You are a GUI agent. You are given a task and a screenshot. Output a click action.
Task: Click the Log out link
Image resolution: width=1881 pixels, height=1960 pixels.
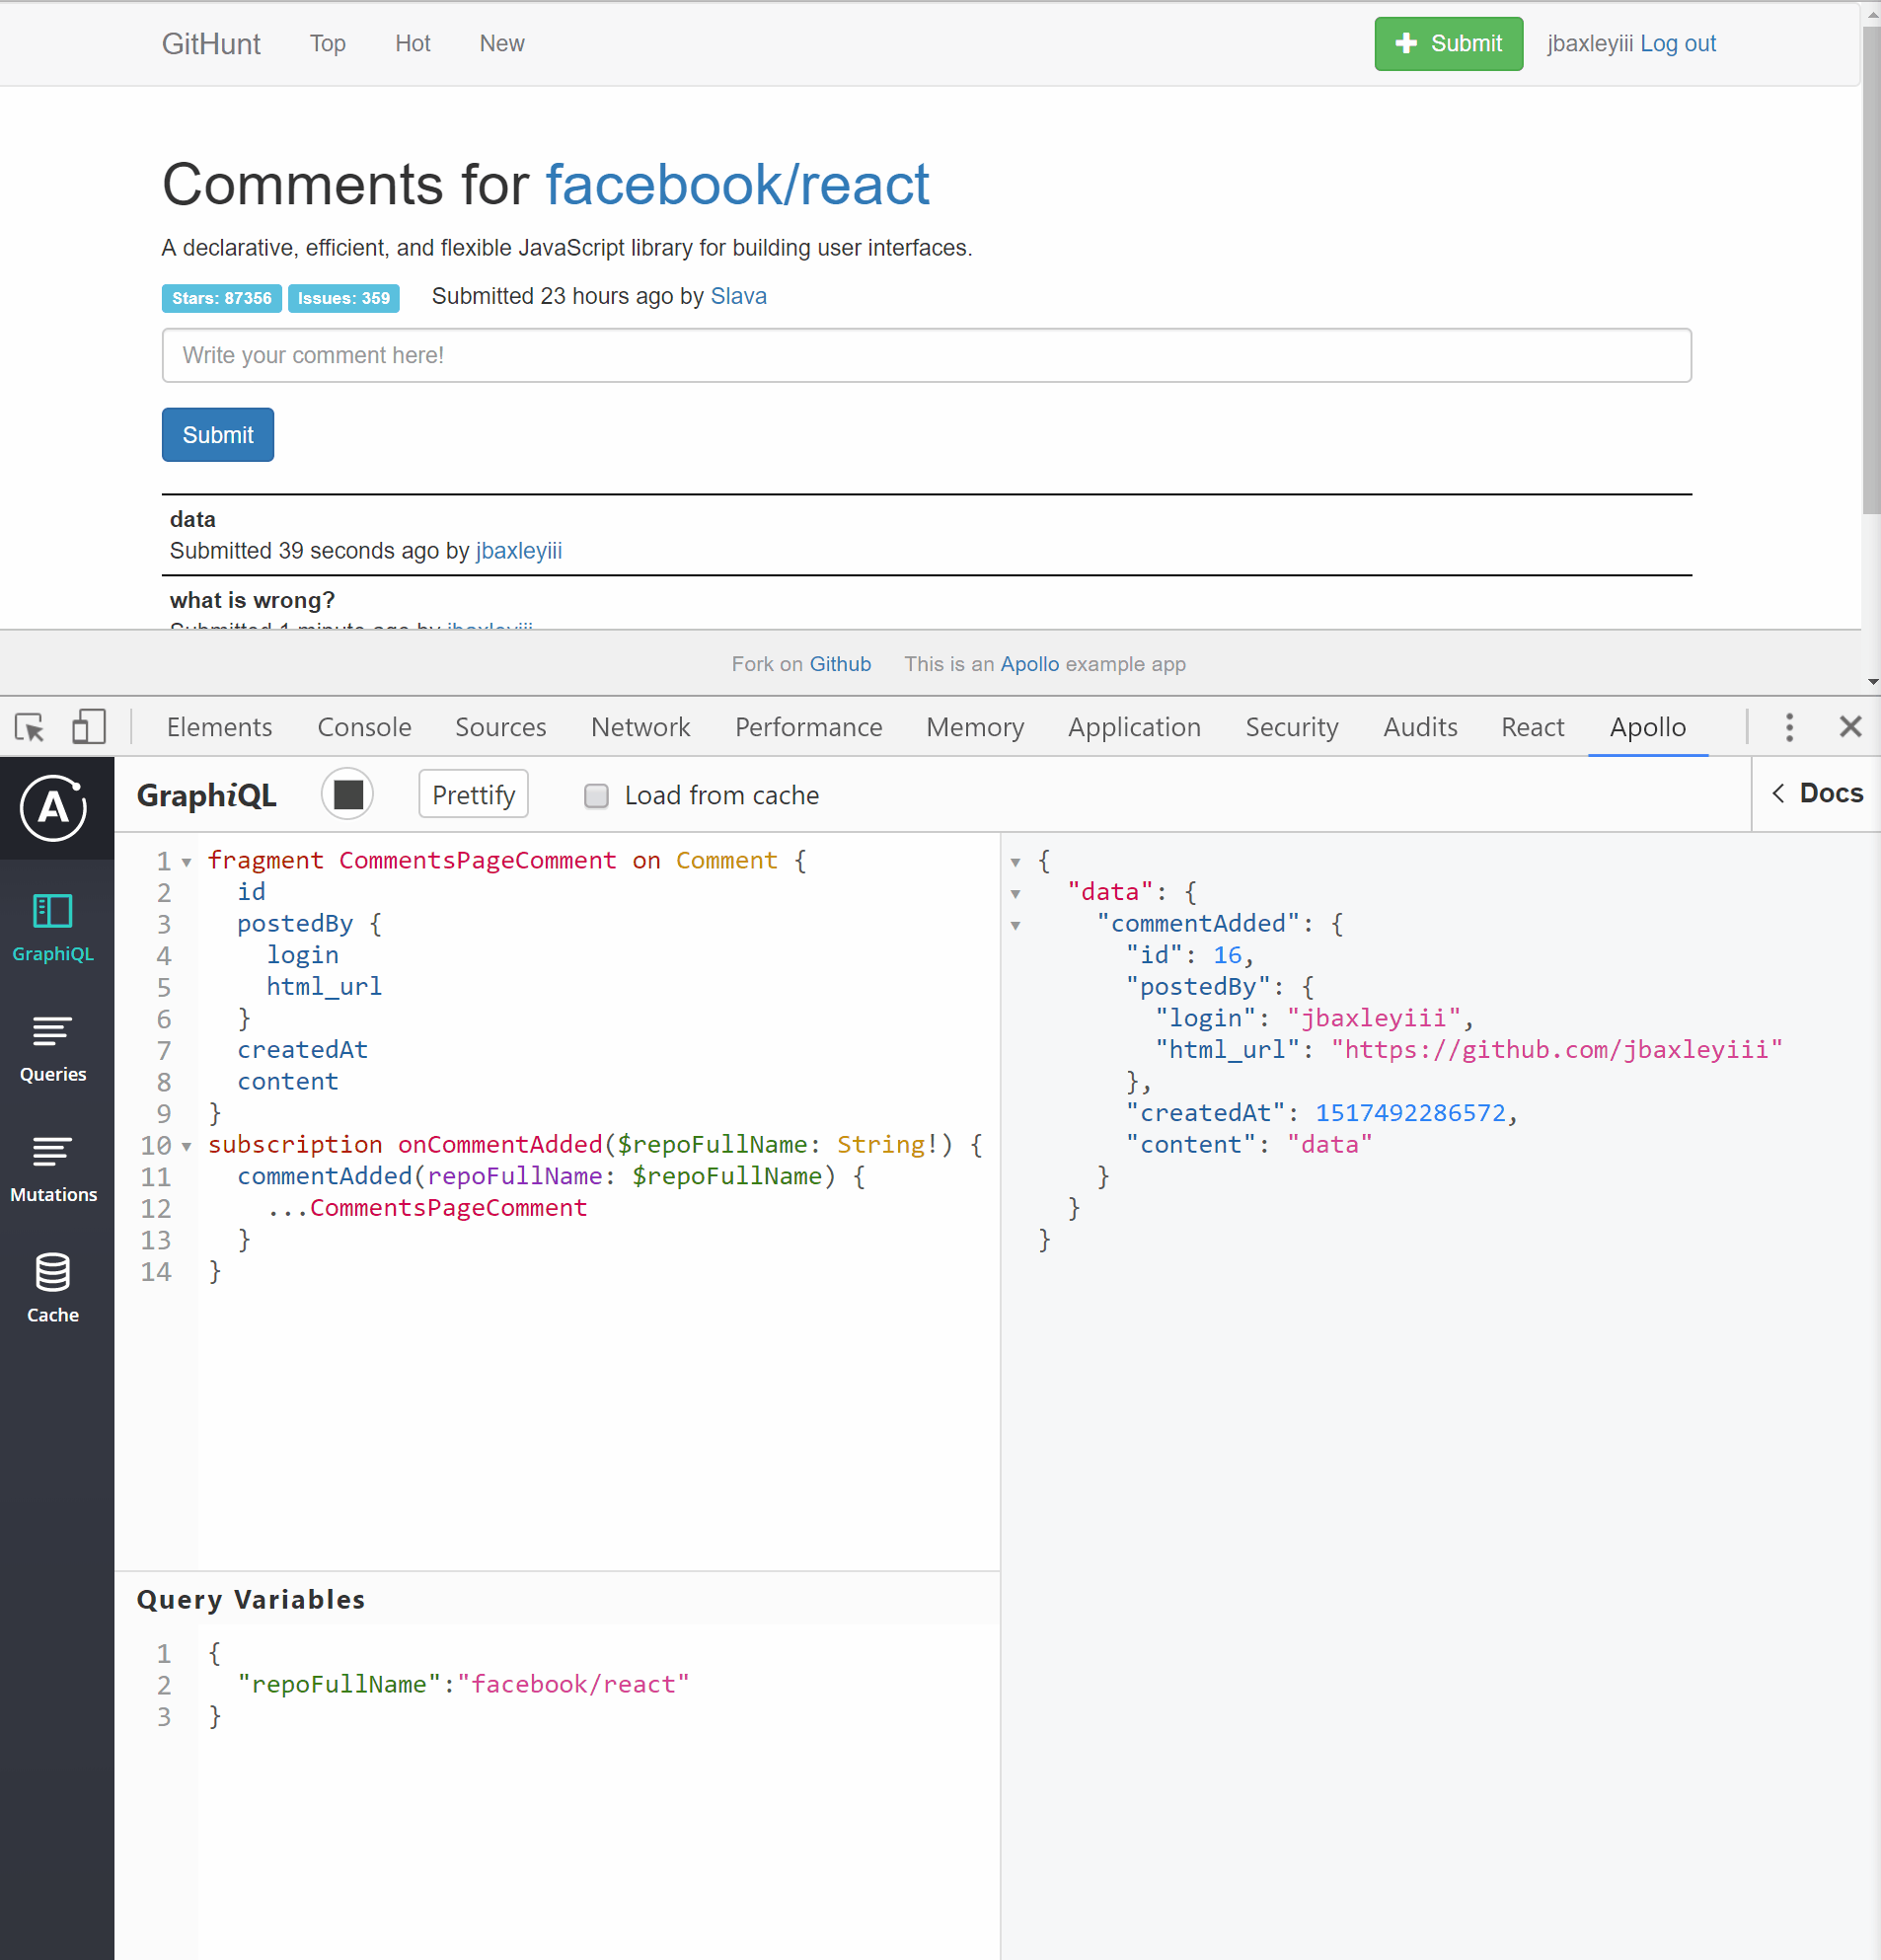[1677, 44]
